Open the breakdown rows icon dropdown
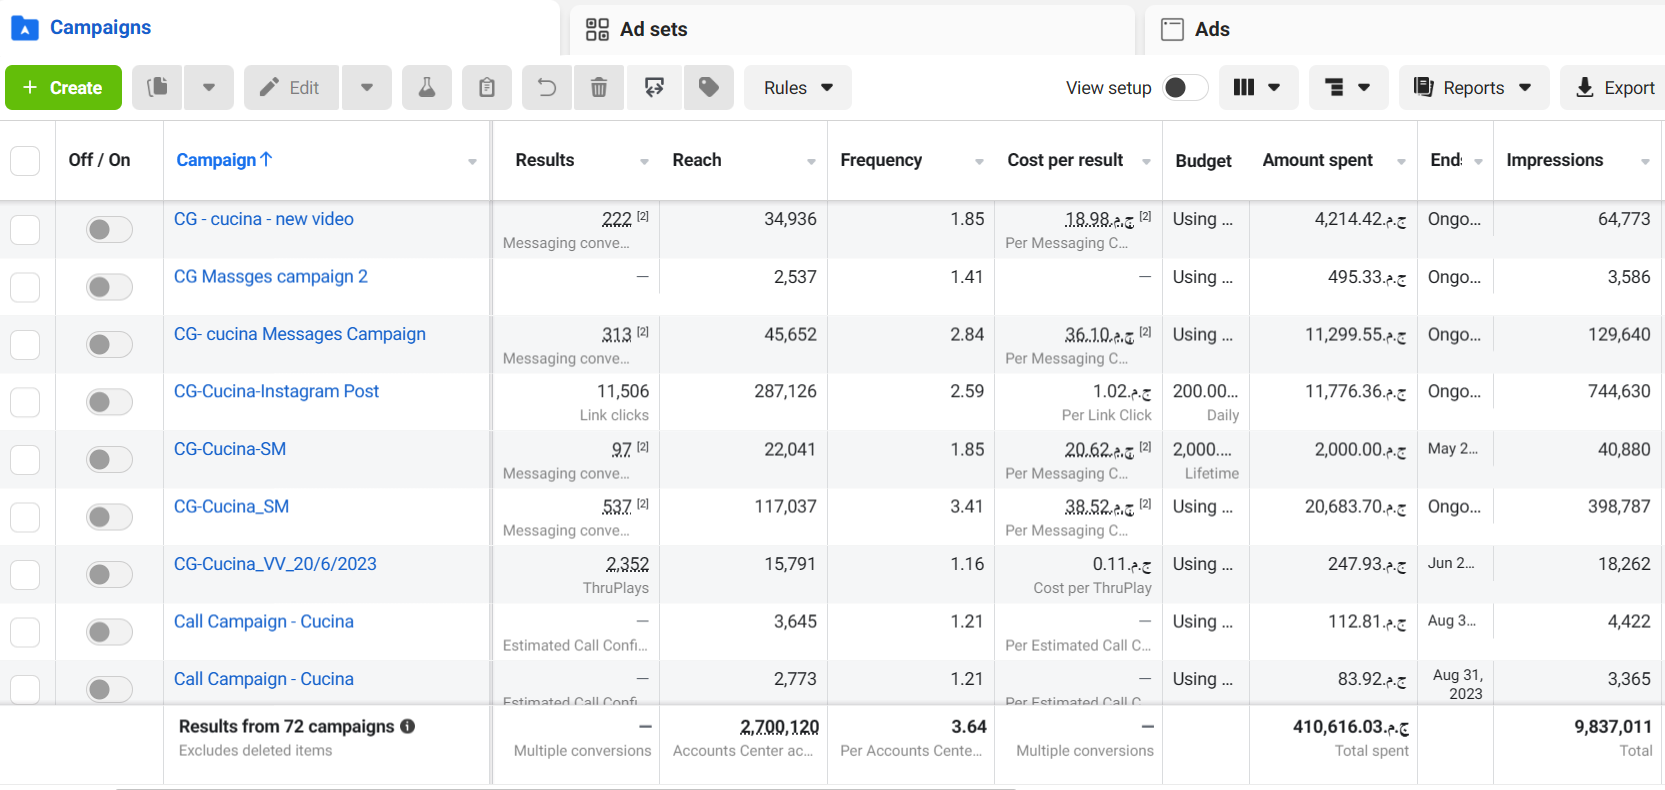 click(1348, 88)
